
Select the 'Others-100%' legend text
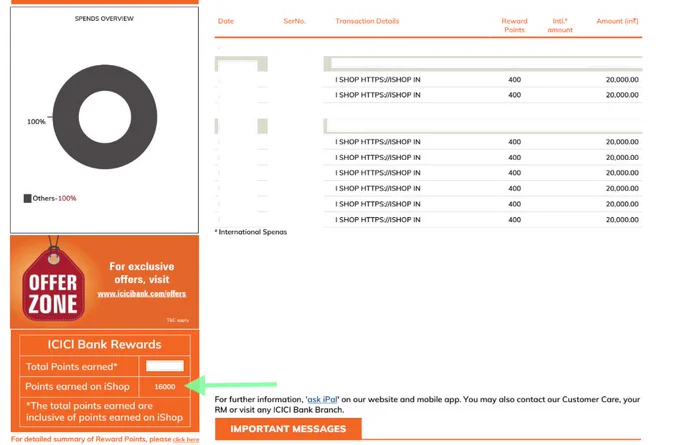point(55,198)
